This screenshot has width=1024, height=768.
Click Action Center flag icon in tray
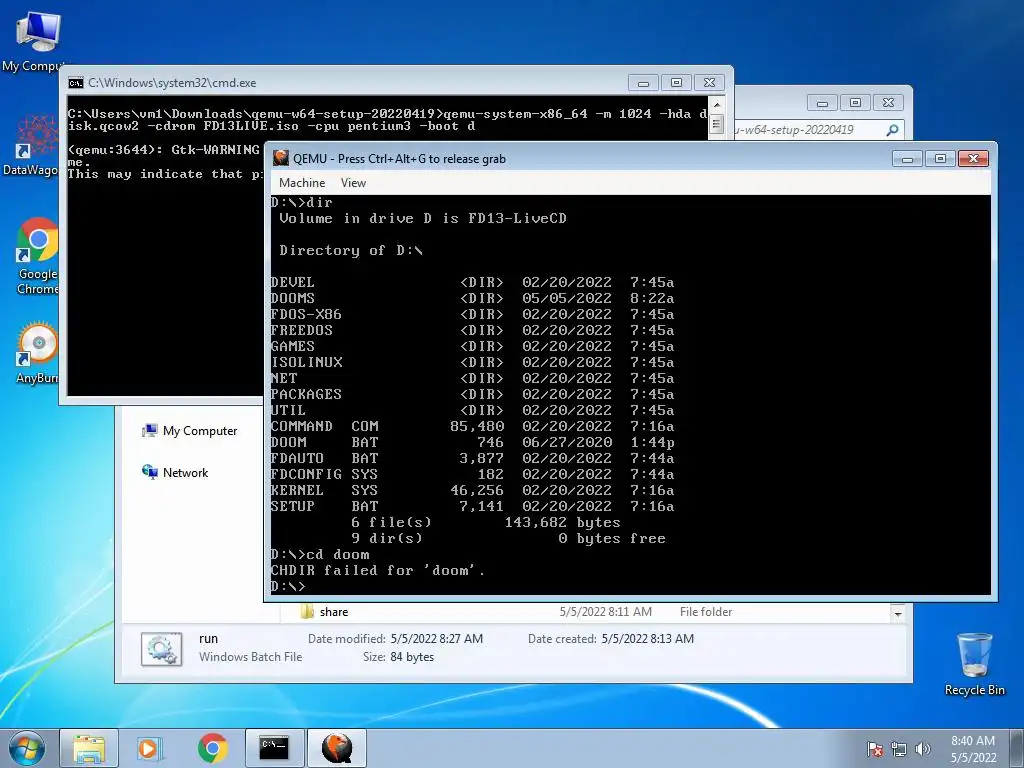874,749
